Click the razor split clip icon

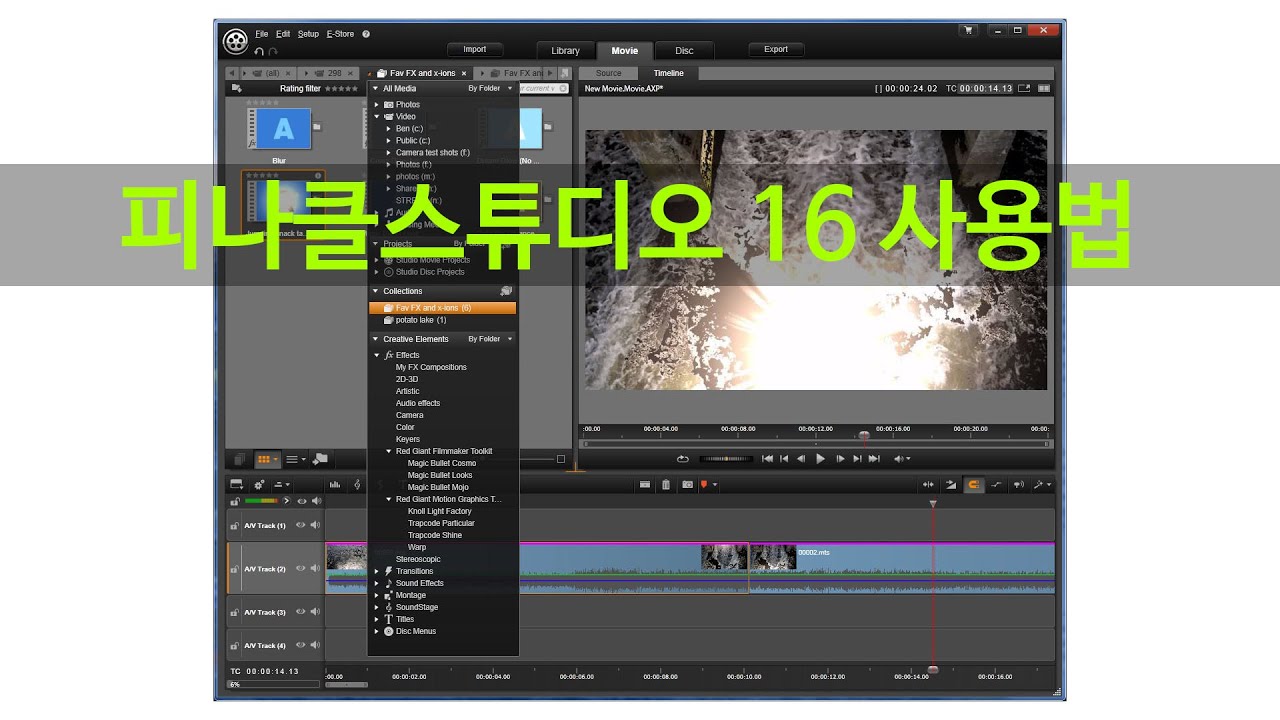(x=646, y=485)
